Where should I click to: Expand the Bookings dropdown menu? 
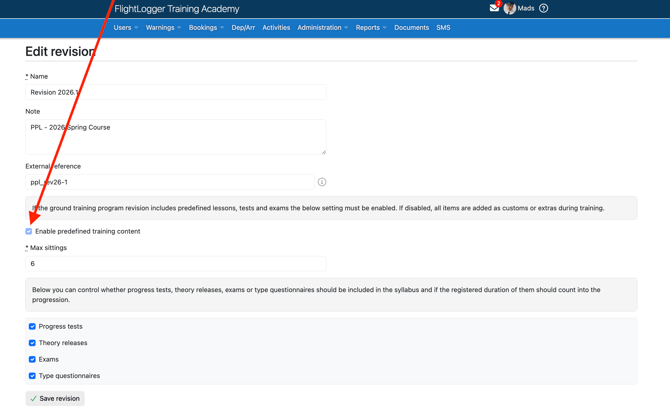tap(206, 27)
